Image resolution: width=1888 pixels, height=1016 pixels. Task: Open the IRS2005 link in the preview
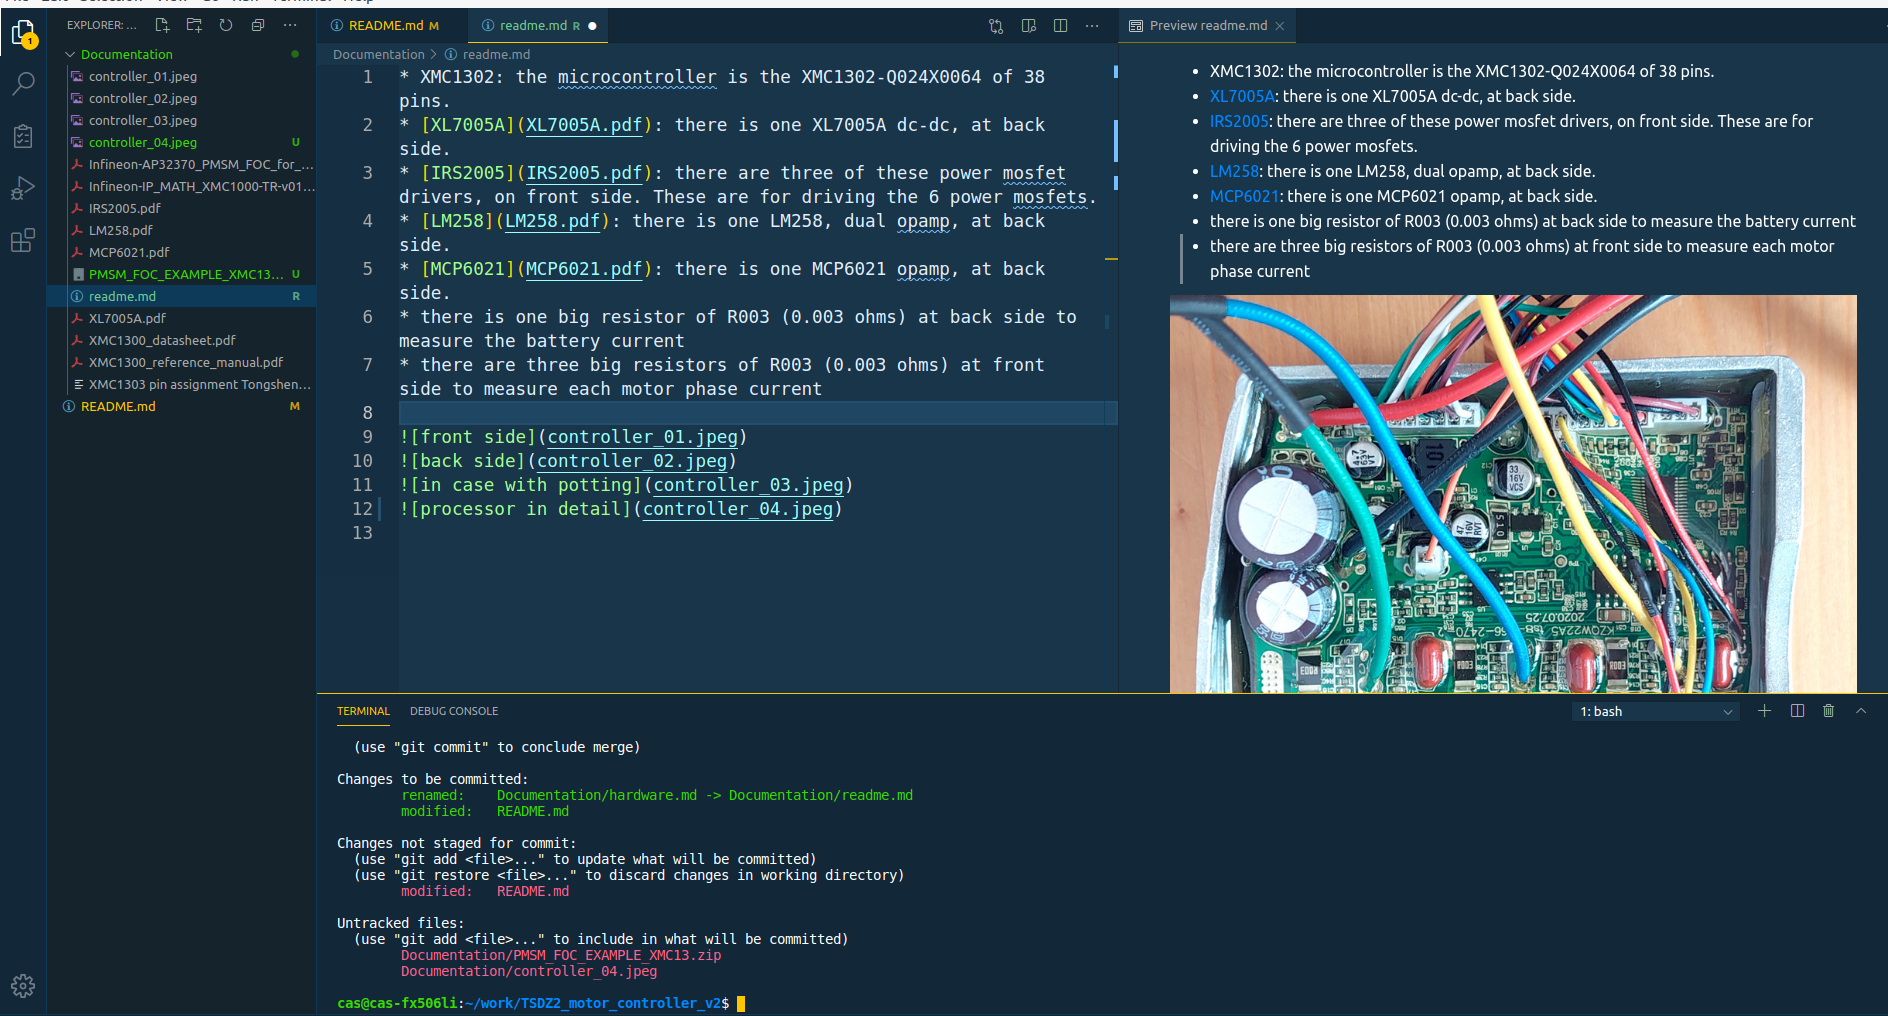tap(1239, 121)
